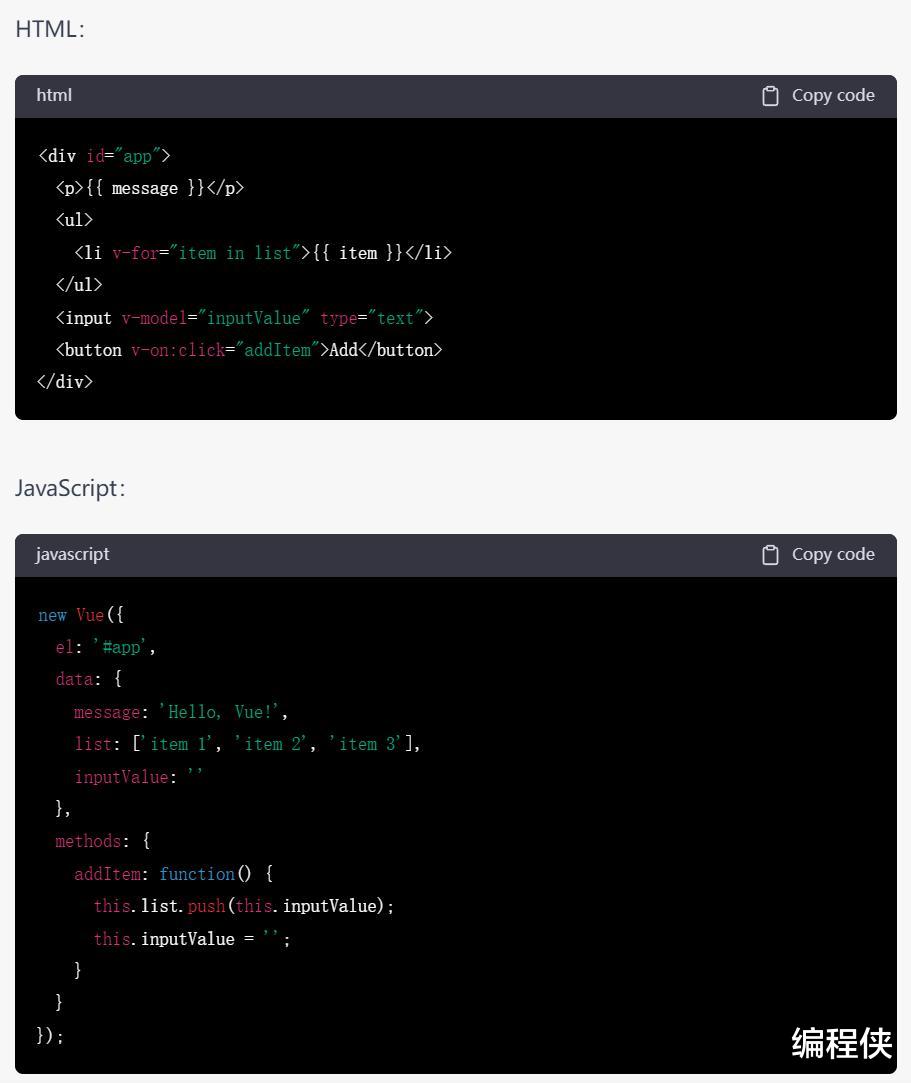Image resolution: width=911 pixels, height=1083 pixels.
Task: Click the new Vue({ code line
Action: tap(81, 615)
